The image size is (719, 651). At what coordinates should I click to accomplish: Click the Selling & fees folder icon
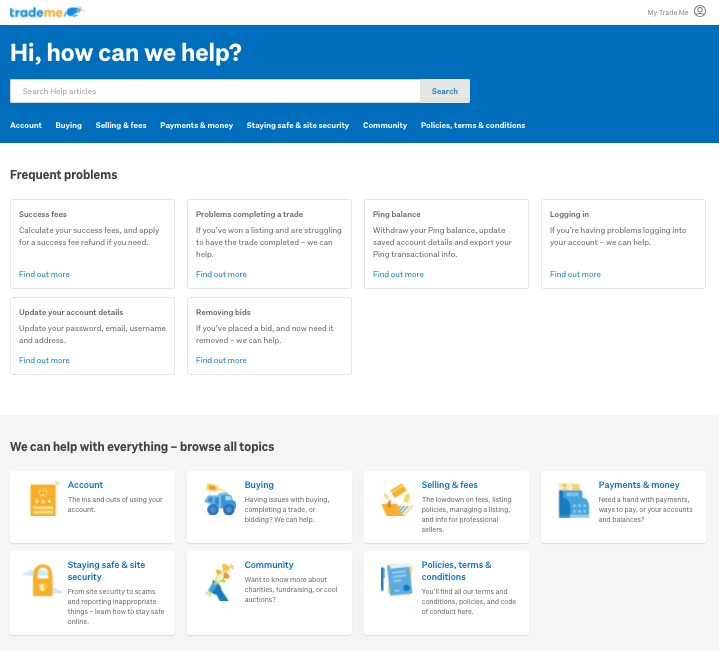click(397, 500)
